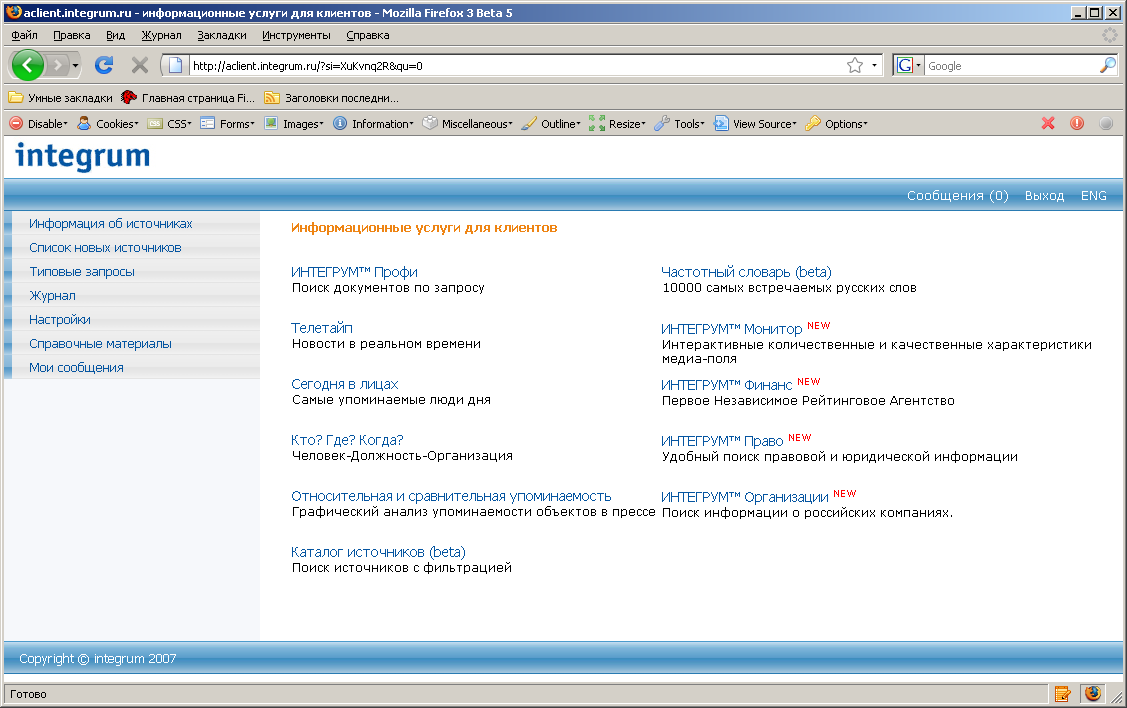Open Настройки in the sidebar
This screenshot has height=708, width=1127.
[x=60, y=319]
